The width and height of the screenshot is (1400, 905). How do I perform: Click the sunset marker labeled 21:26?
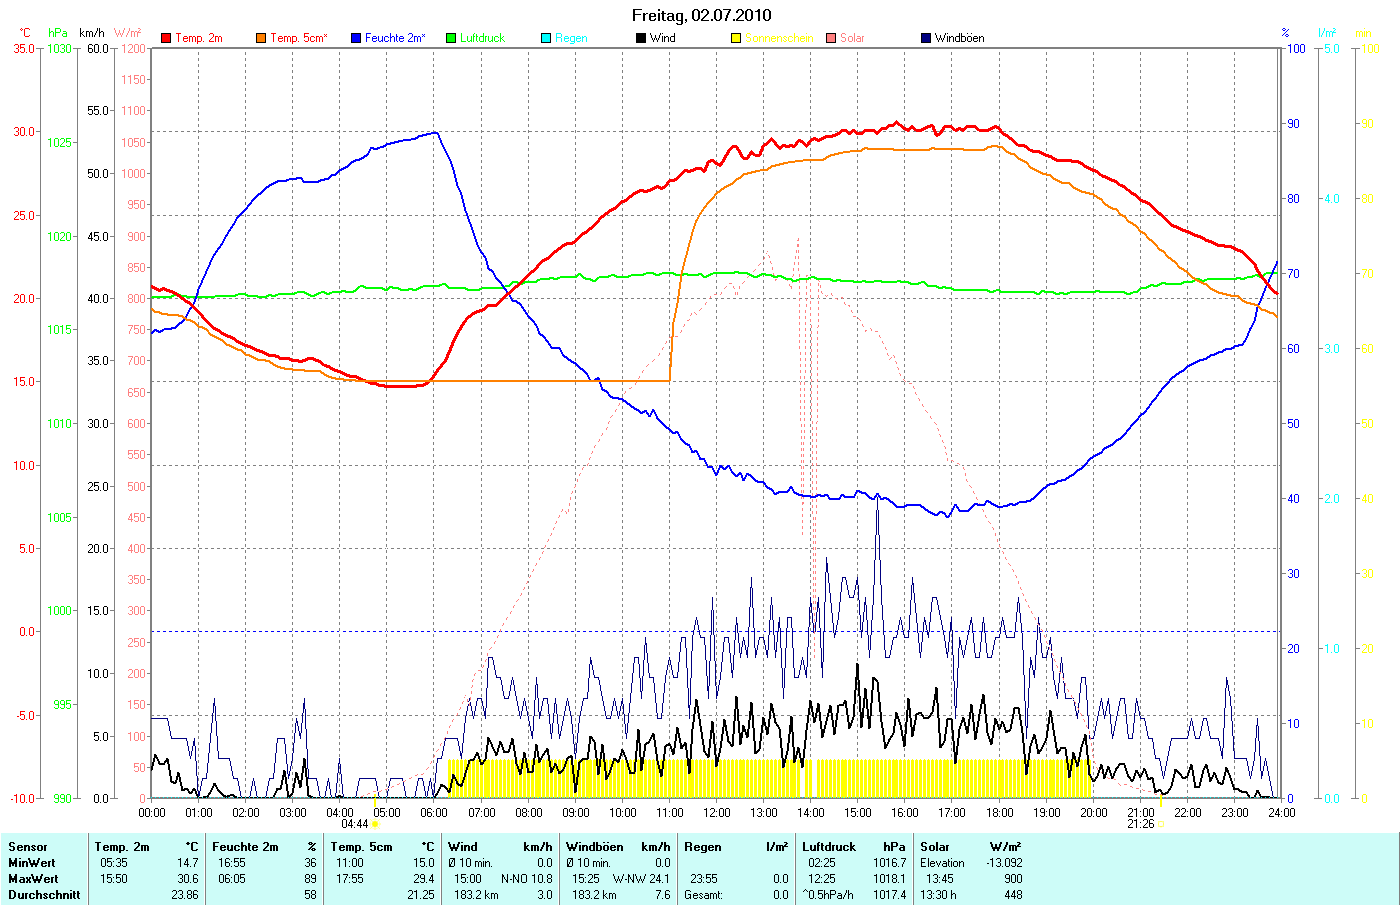1141,824
